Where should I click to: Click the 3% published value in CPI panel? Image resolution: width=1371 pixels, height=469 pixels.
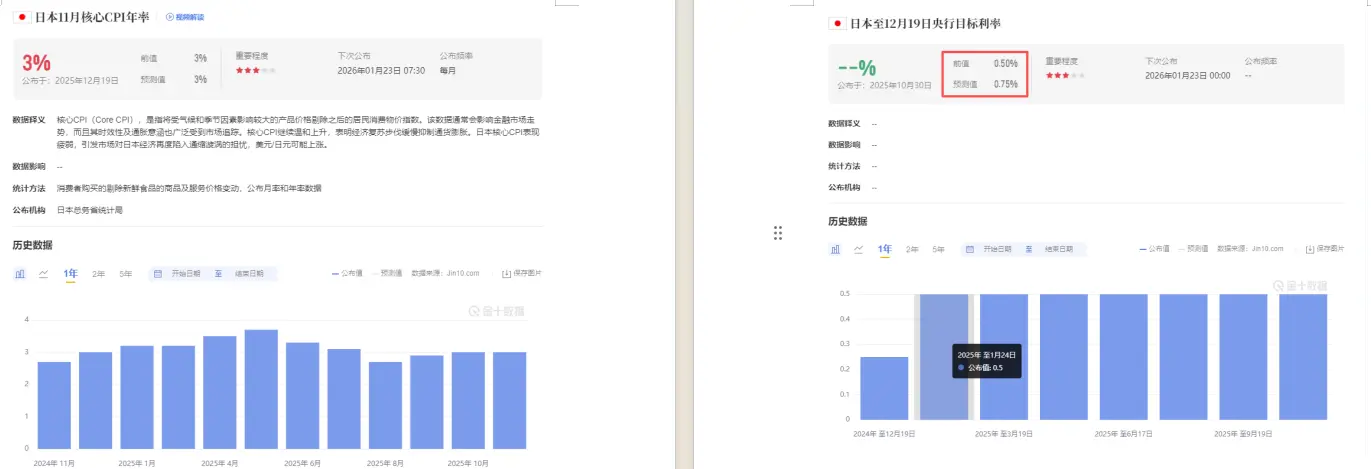coord(36,63)
